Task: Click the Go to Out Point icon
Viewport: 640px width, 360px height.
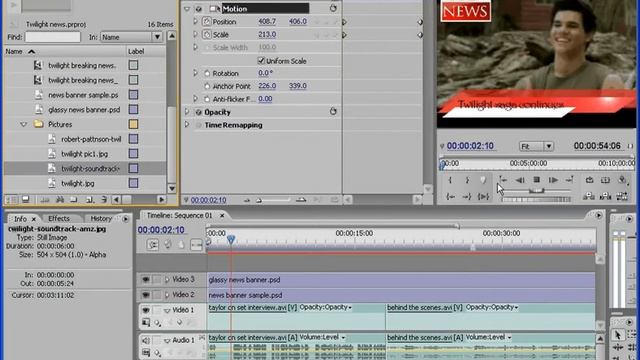Action: pos(467,197)
